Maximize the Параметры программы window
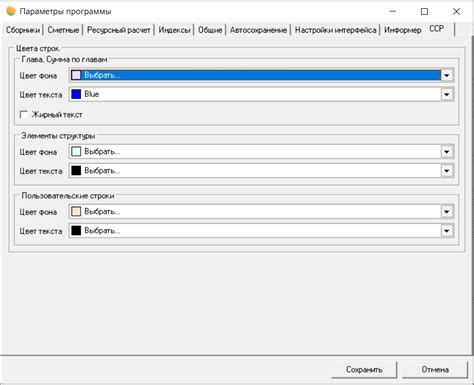This screenshot has width=474, height=385. 424,12
